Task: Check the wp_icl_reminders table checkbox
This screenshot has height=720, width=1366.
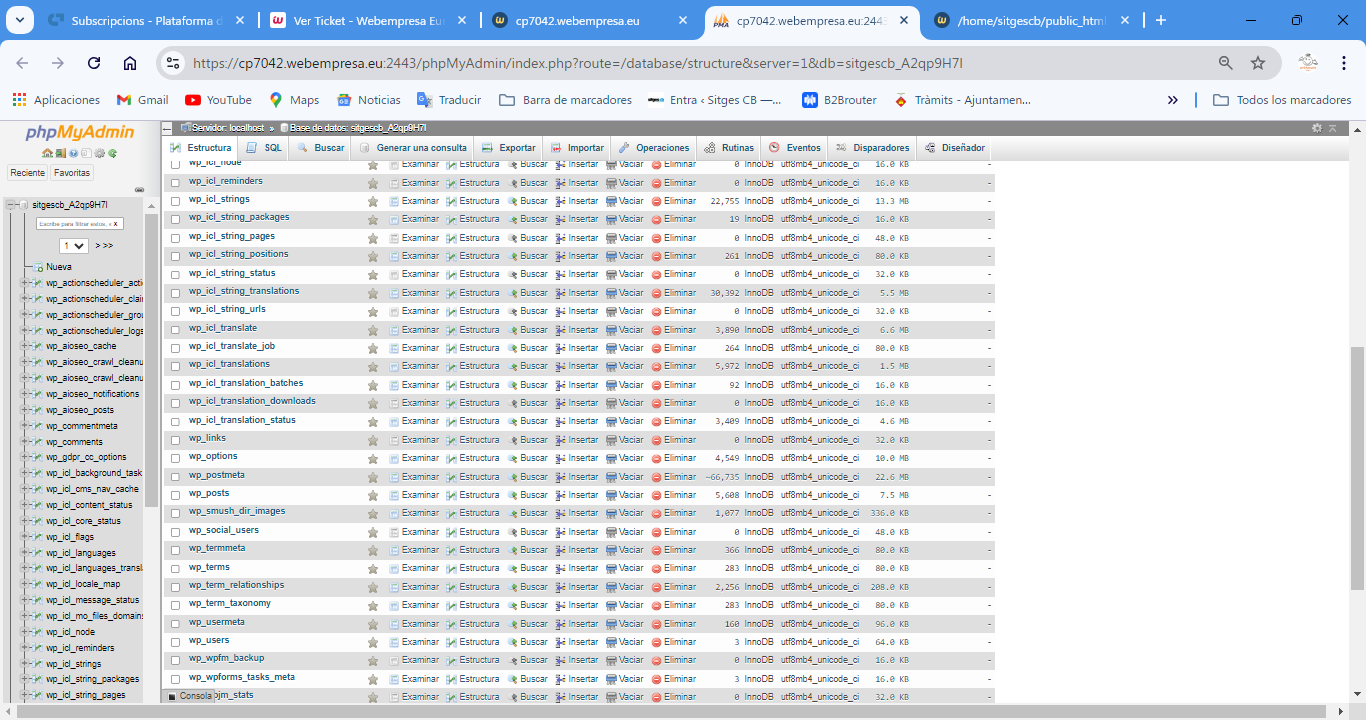Action: [x=176, y=183]
